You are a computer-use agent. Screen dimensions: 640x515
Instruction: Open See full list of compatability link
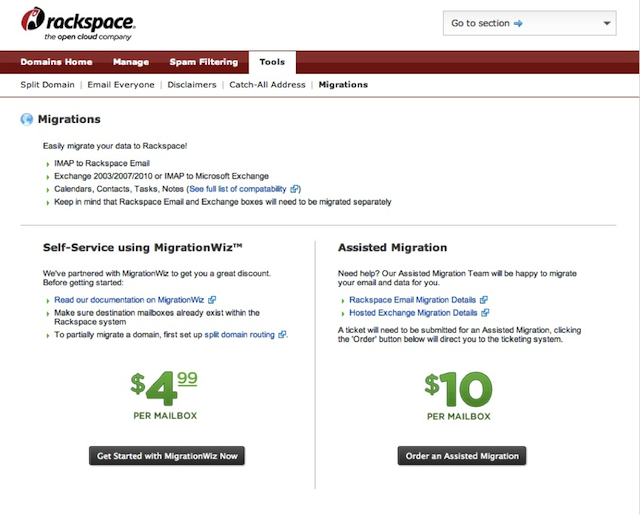click(x=238, y=189)
